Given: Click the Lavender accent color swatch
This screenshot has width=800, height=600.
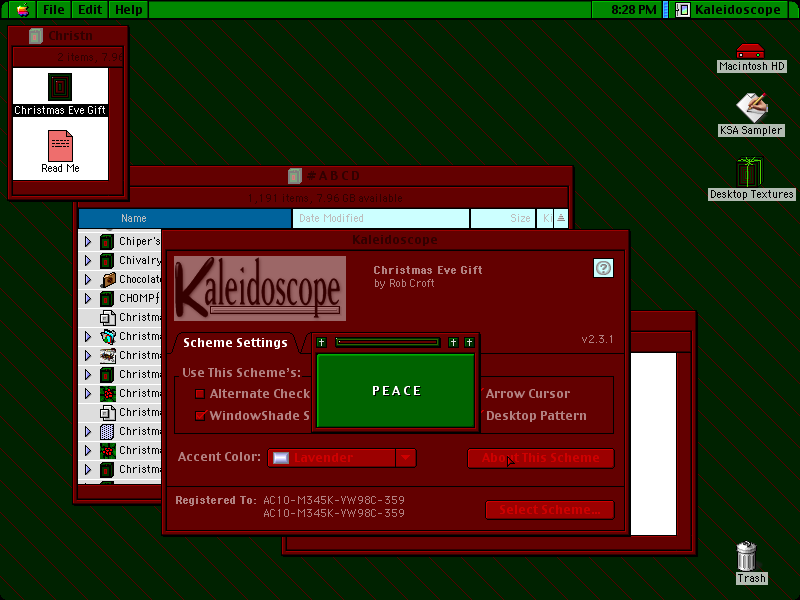Looking at the screenshot, I should click(x=281, y=458).
